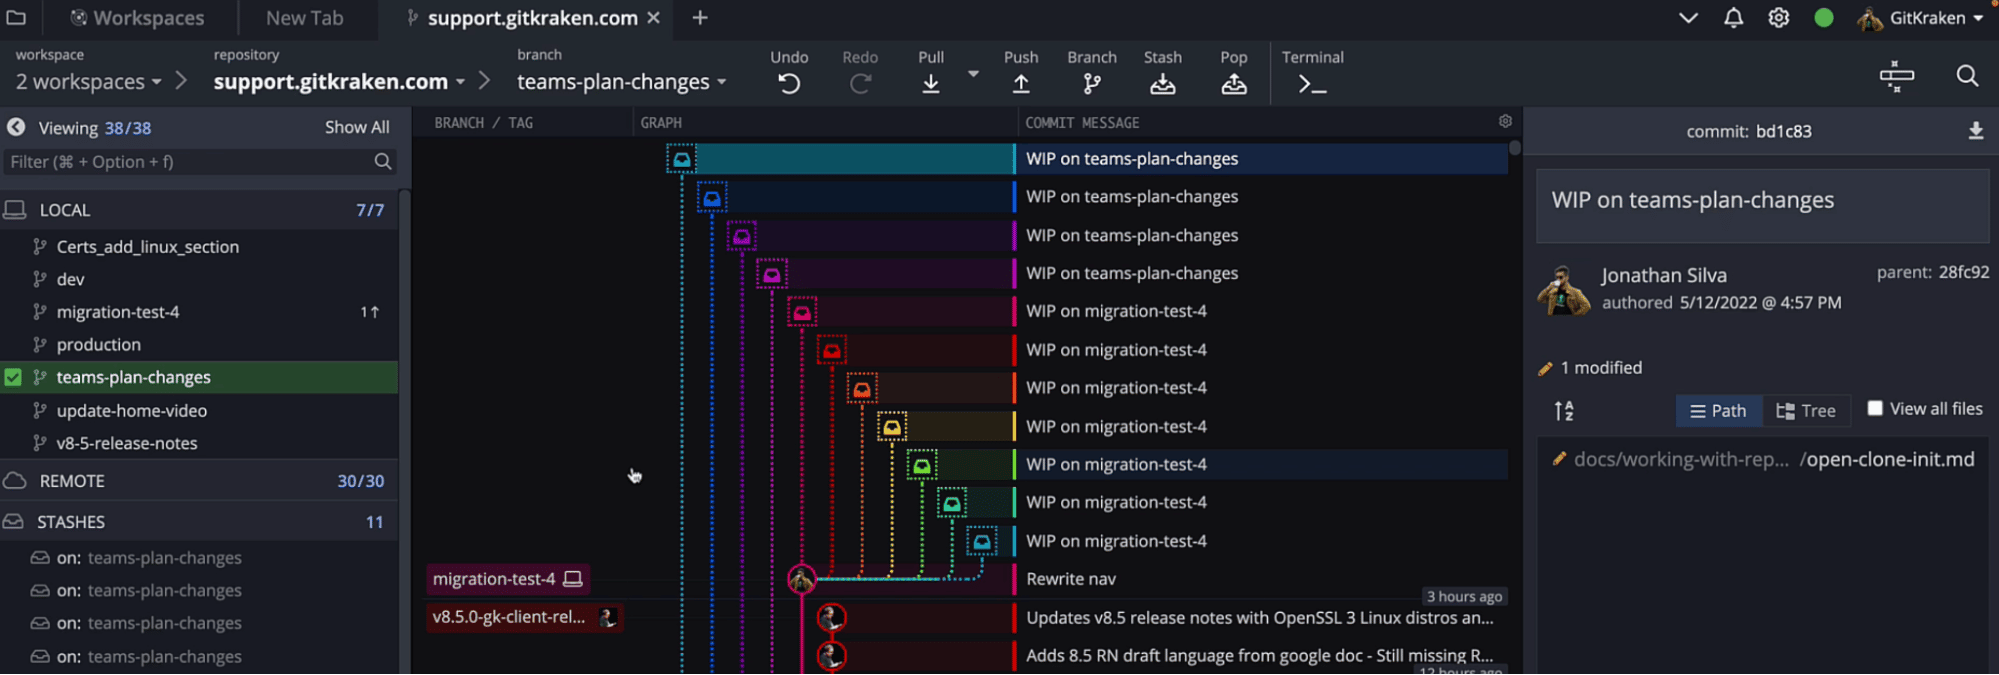Click the Jonathan Silva author avatar
Image resolution: width=1999 pixels, height=675 pixels.
[1564, 290]
